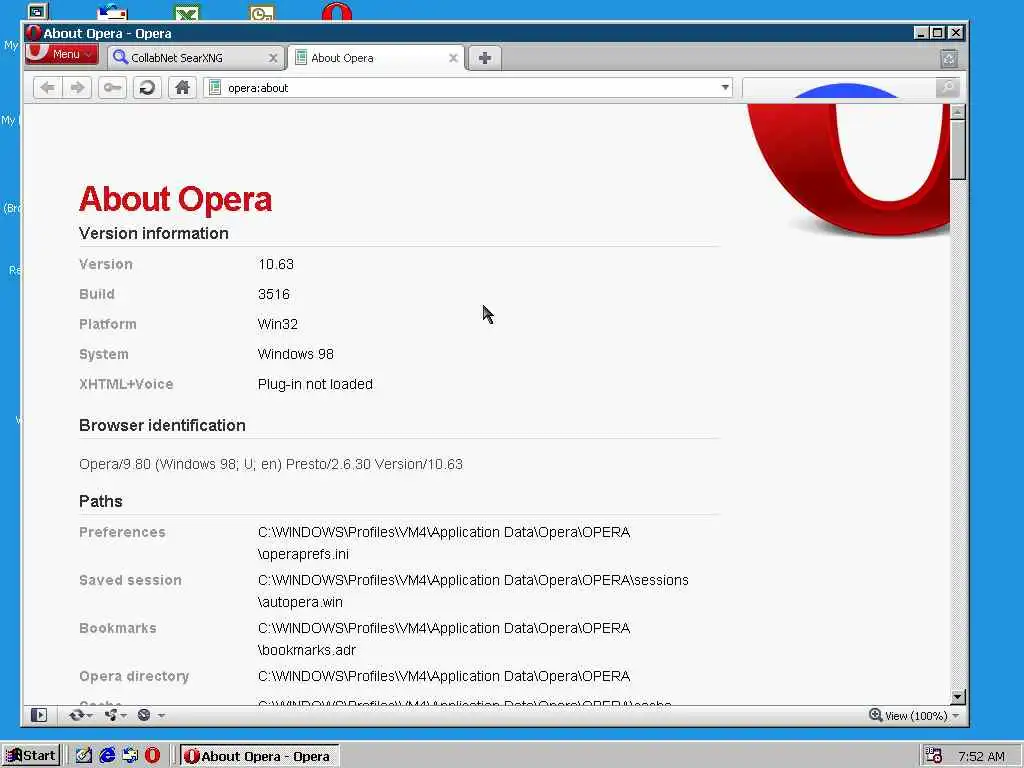Close the CollabNet SearXNG tab
The height and width of the screenshot is (768, 1024).
coord(273,58)
